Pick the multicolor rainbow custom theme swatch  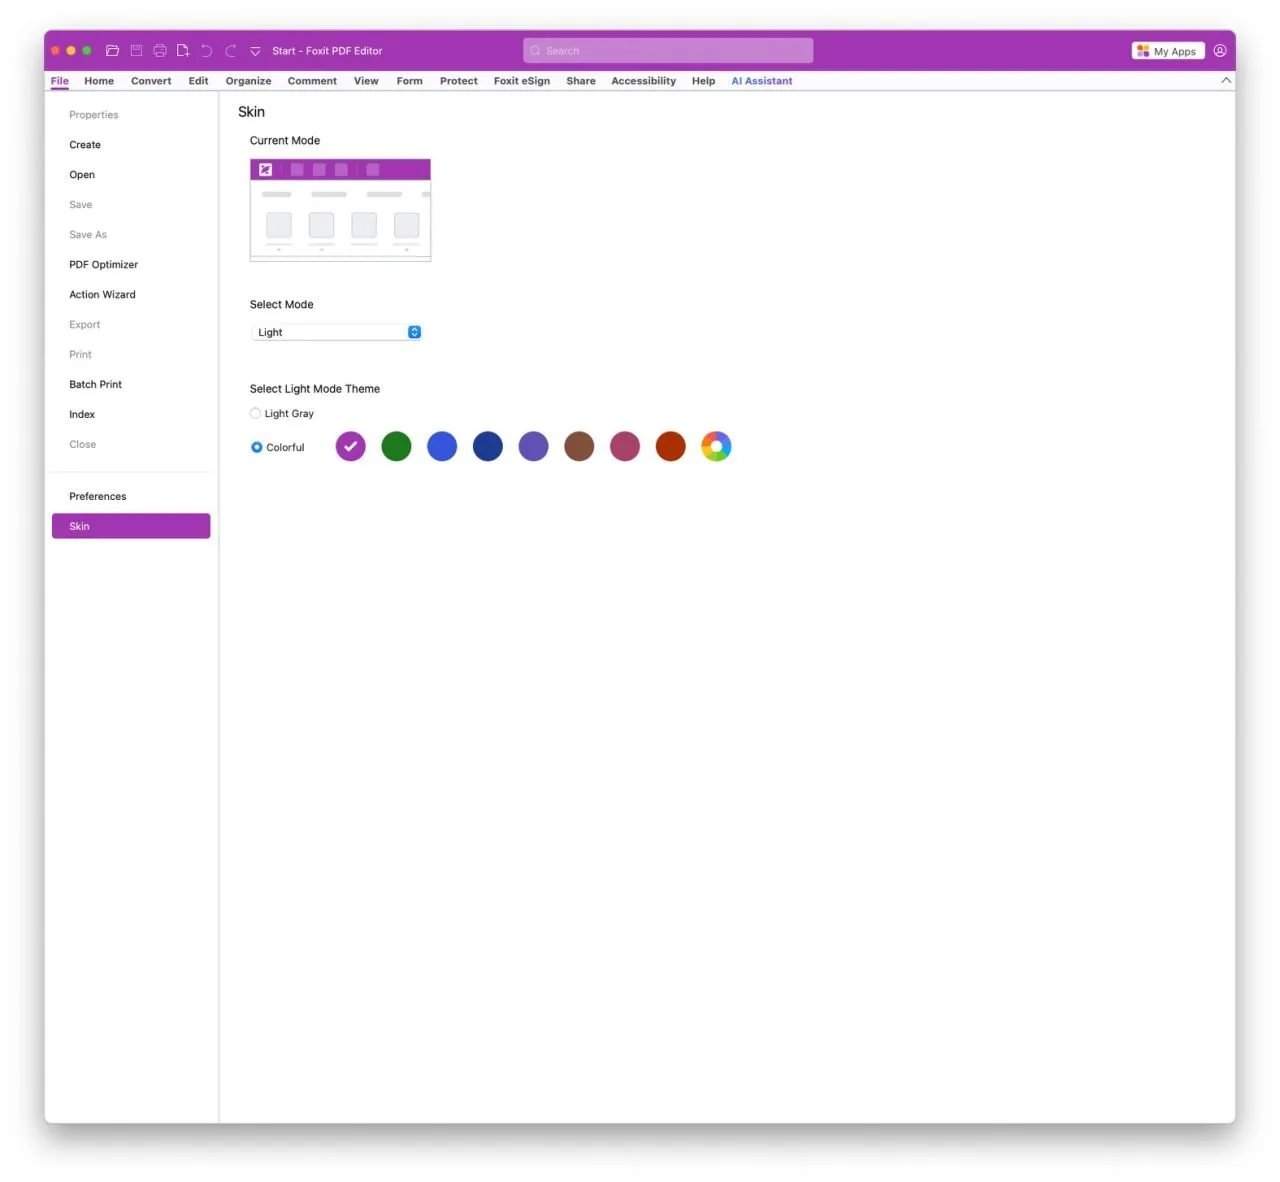point(716,447)
